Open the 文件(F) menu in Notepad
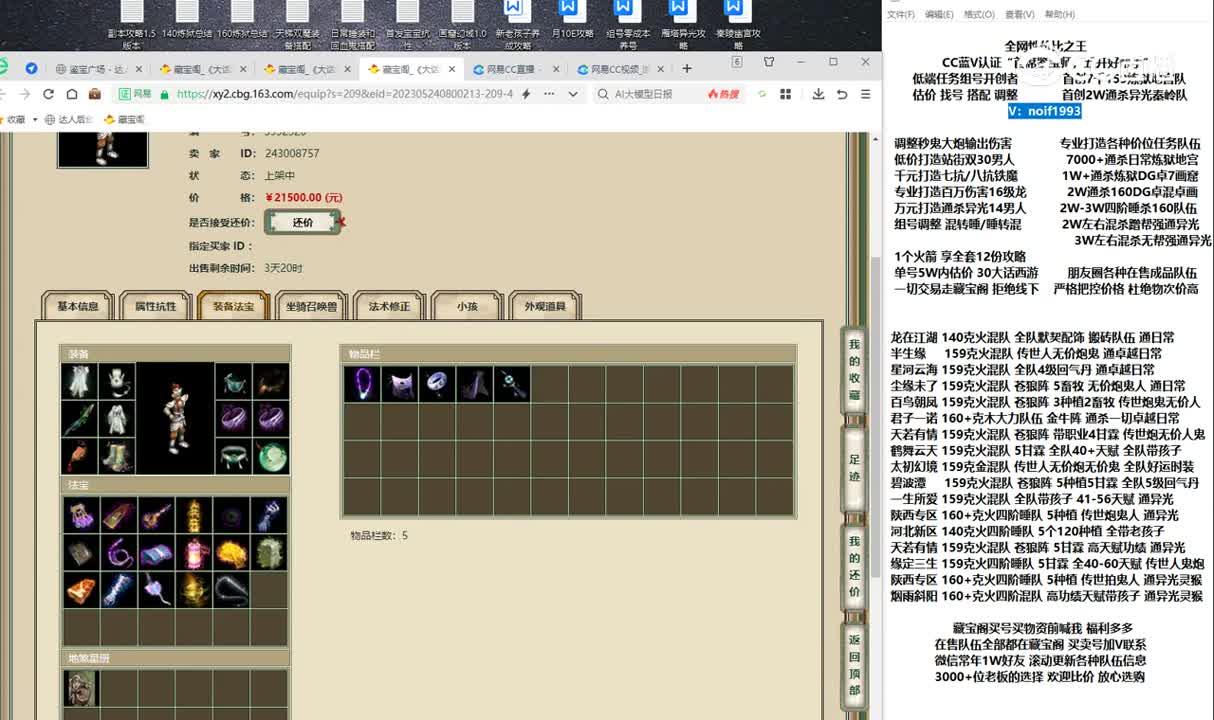1214x720 pixels. 899,14
